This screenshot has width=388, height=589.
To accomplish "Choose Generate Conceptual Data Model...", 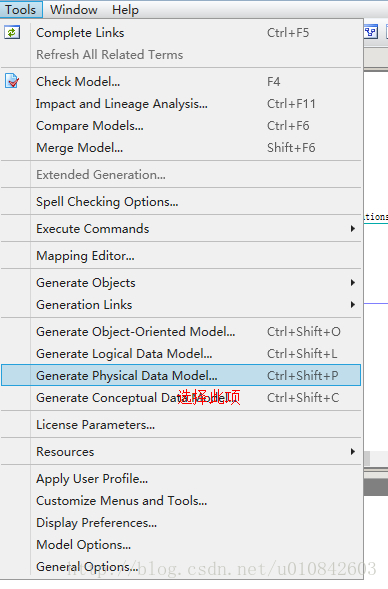I will point(181,397).
